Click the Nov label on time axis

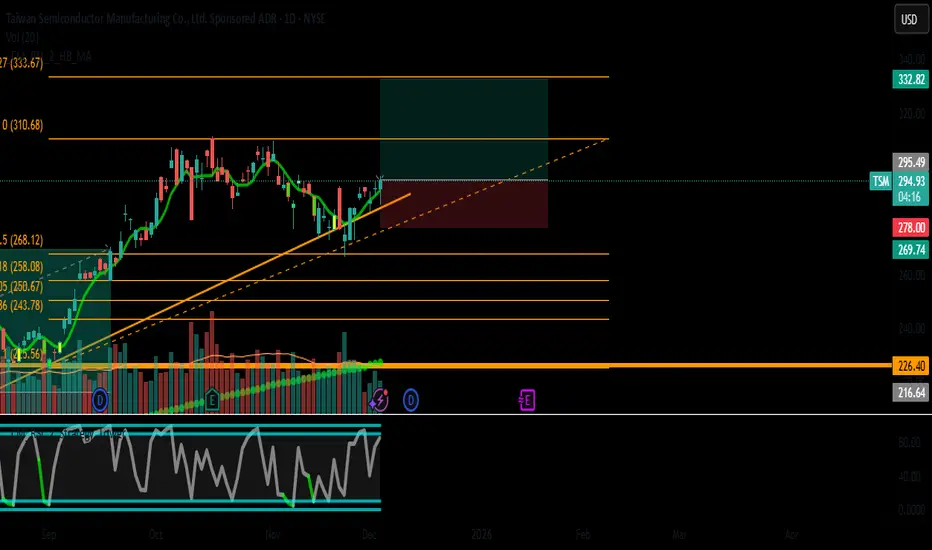[272, 535]
